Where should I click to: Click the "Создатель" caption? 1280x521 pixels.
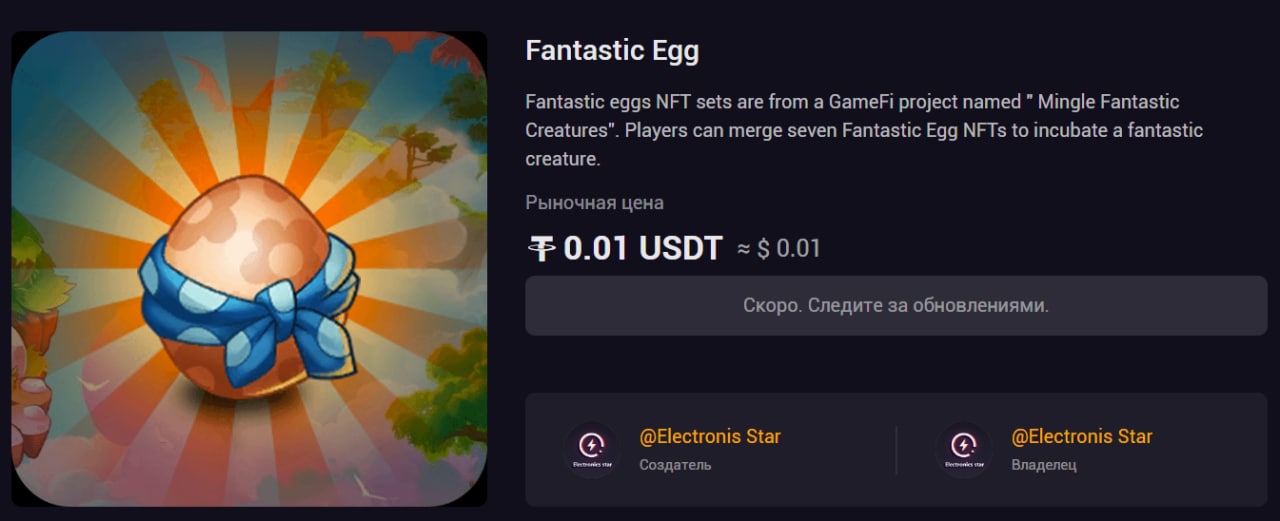tap(675, 465)
